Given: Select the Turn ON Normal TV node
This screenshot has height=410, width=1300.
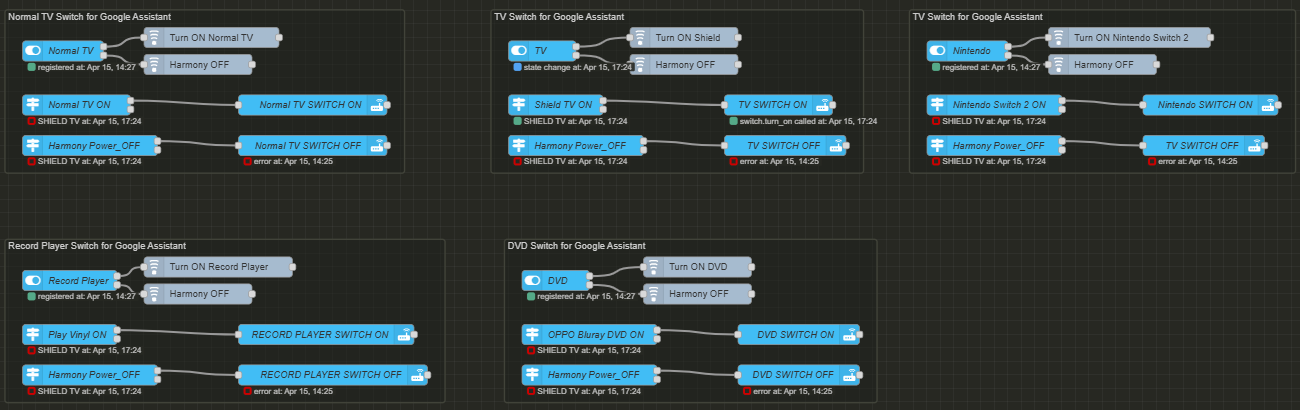Looking at the screenshot, I should 219,38.
